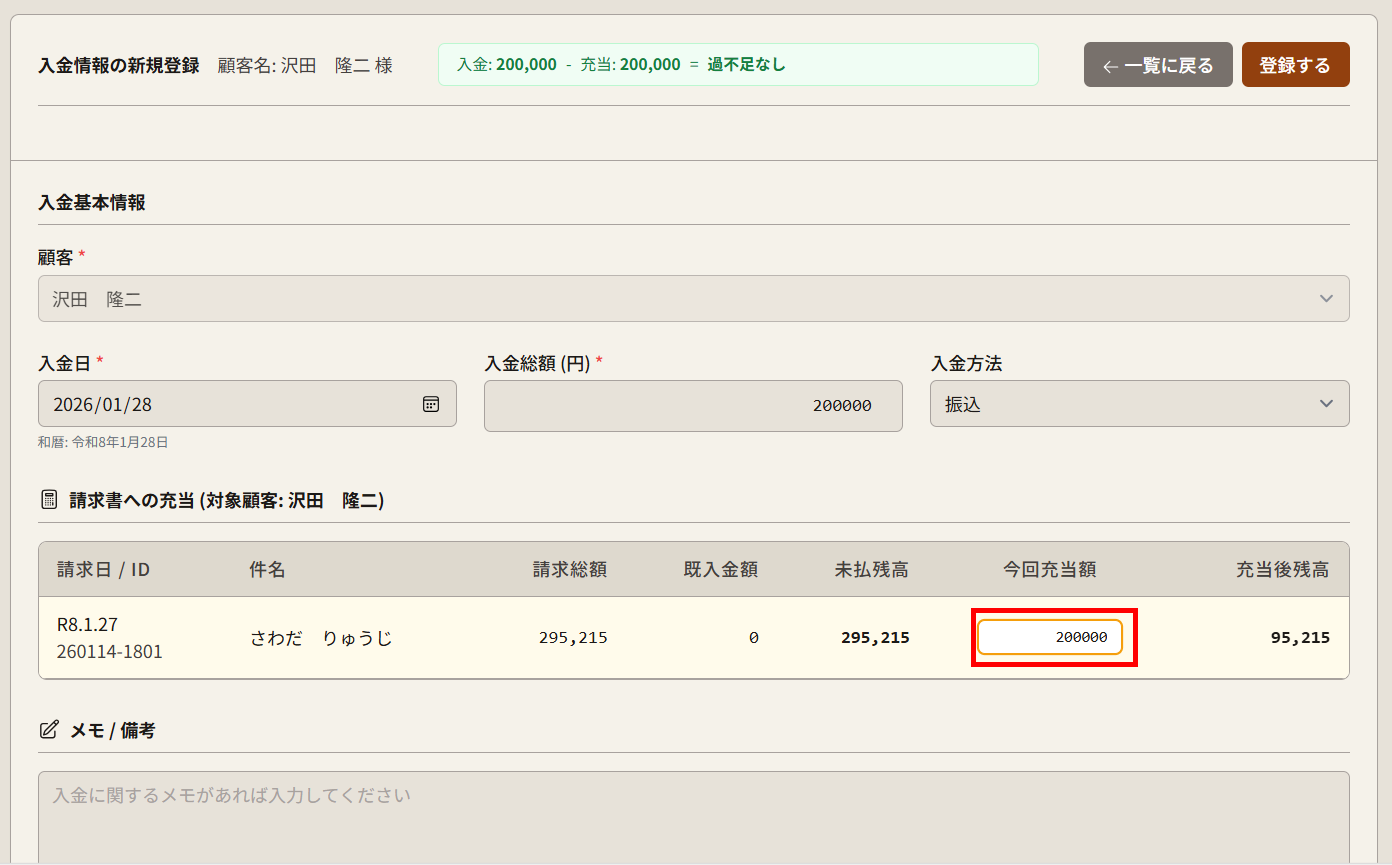Select invoice ID 260114-1801
Image resolution: width=1392 pixels, height=865 pixels.
coord(110,652)
